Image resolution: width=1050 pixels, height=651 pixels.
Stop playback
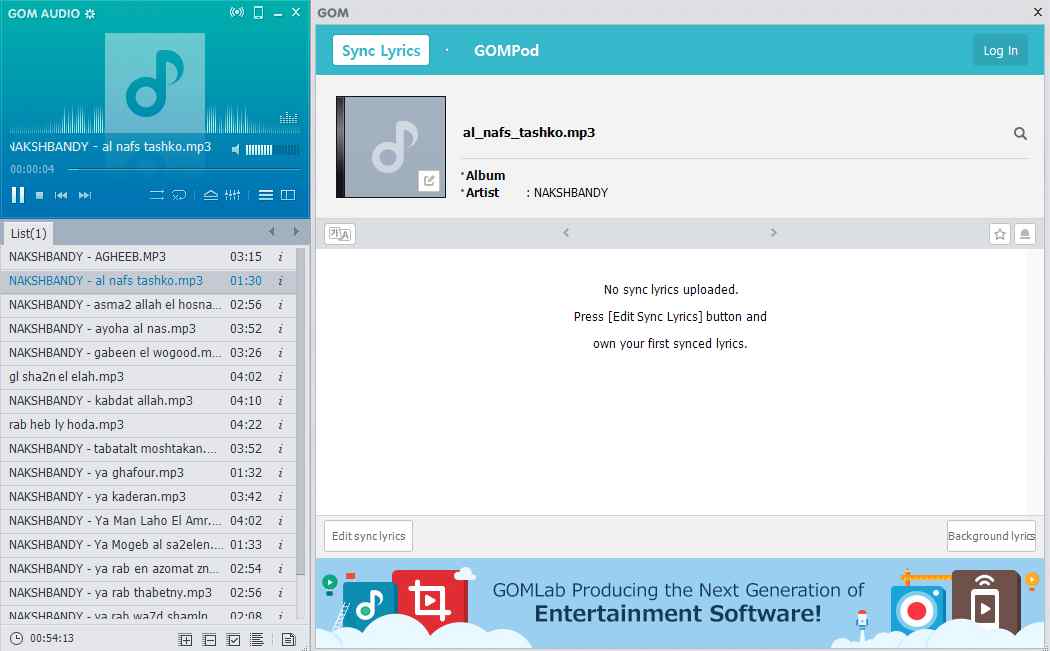point(40,195)
